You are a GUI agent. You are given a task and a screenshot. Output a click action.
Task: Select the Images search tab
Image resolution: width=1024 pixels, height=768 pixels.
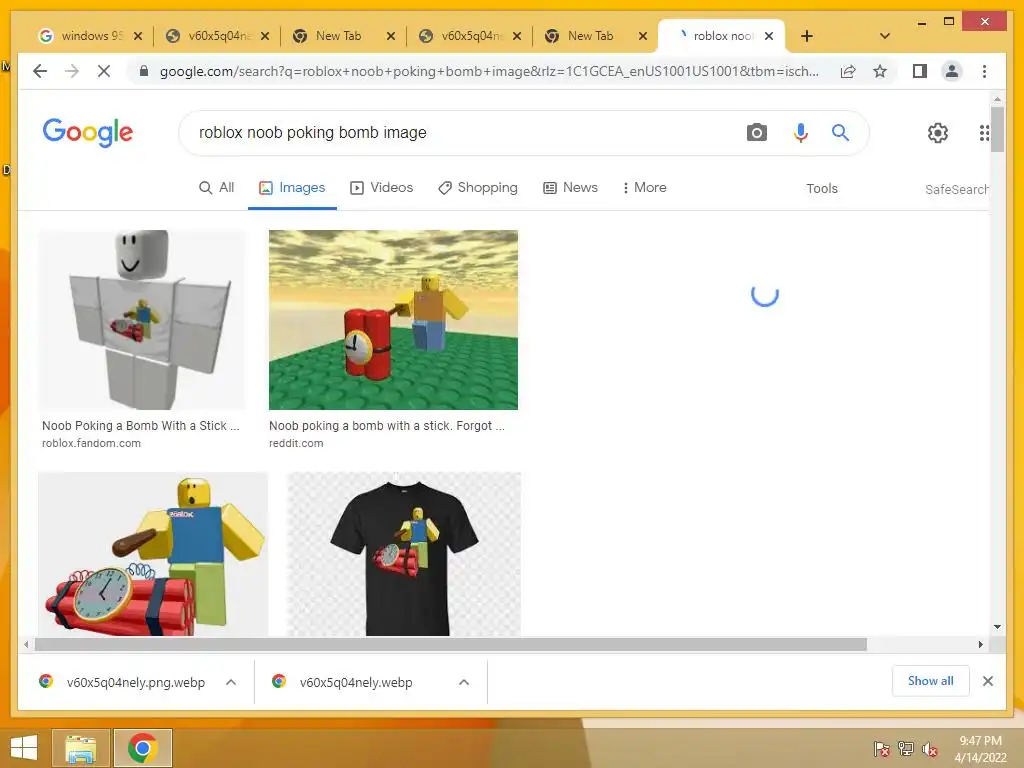[292, 187]
